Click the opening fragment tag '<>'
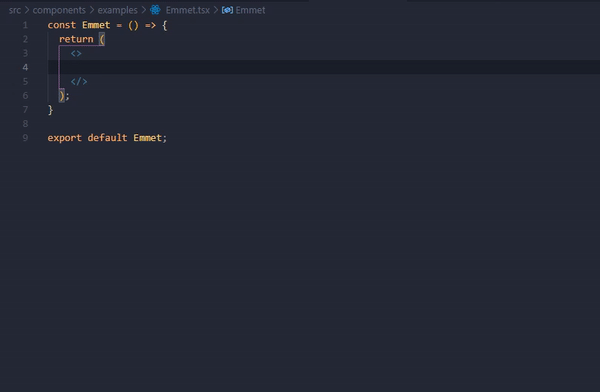Image resolution: width=600 pixels, height=392 pixels. coord(76,54)
